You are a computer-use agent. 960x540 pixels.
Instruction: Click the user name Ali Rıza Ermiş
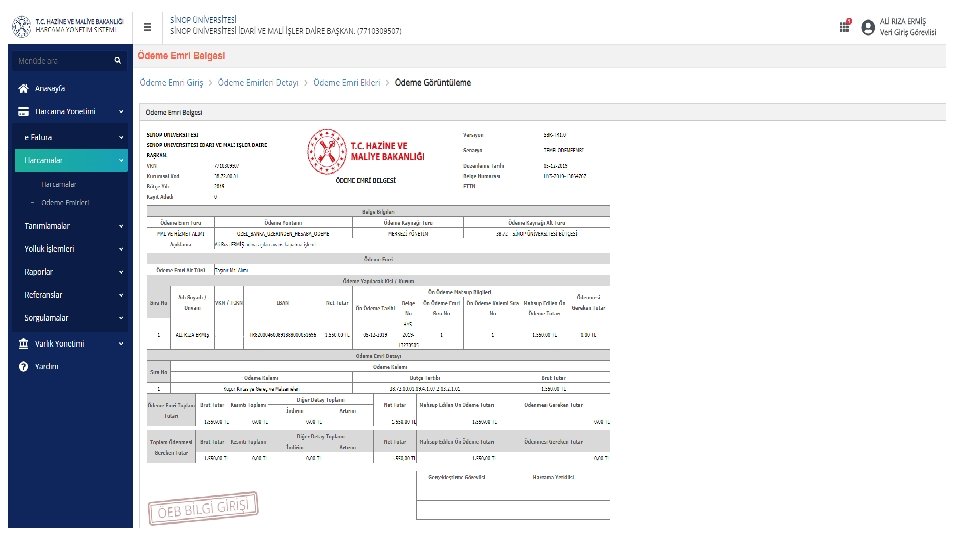coord(902,21)
